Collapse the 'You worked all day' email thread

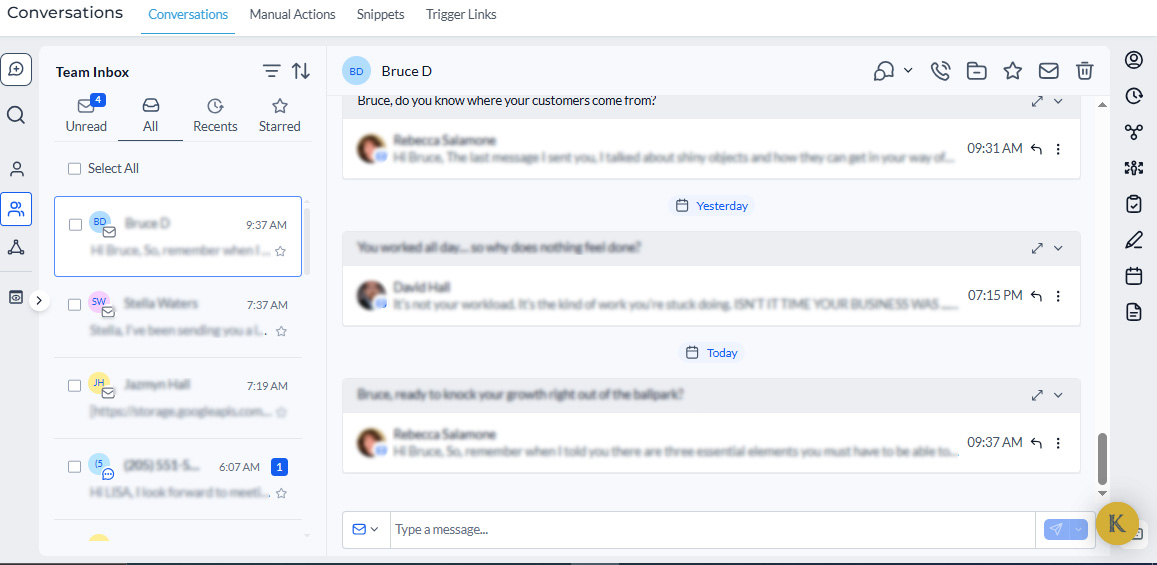[1058, 249]
